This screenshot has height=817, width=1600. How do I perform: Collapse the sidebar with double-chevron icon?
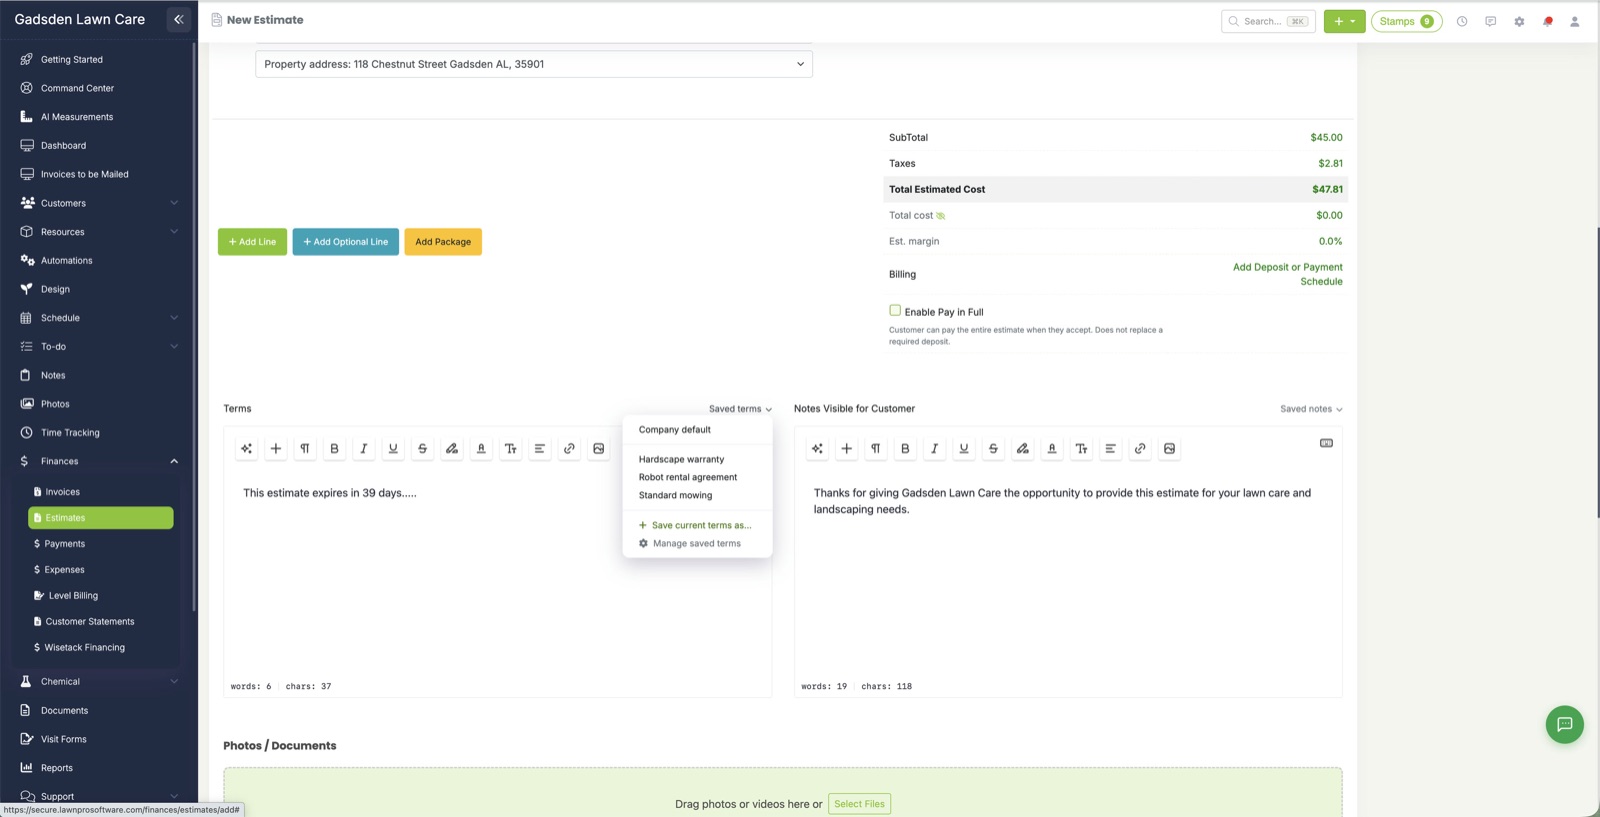179,19
